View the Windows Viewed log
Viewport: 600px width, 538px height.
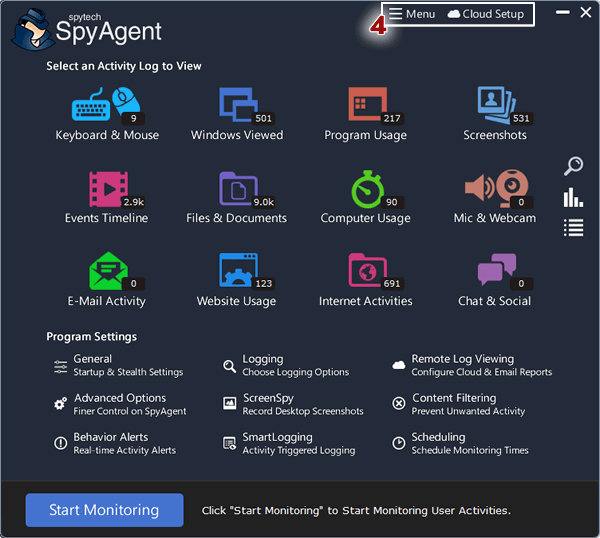point(237,106)
